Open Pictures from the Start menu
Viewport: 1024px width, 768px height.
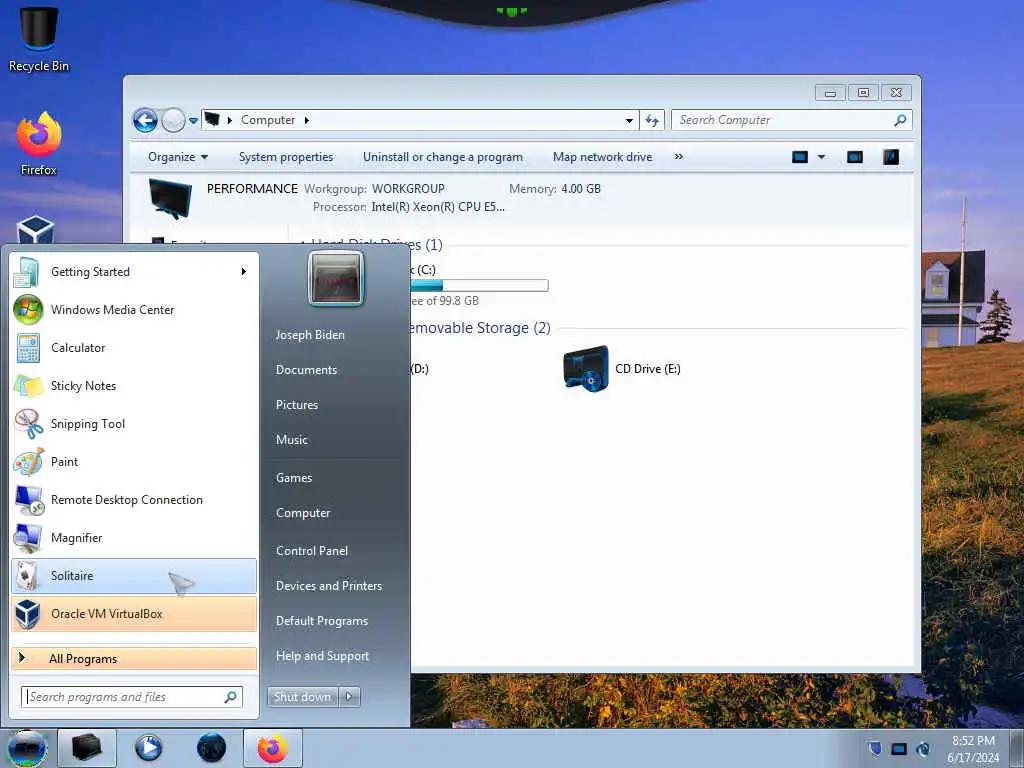297,405
